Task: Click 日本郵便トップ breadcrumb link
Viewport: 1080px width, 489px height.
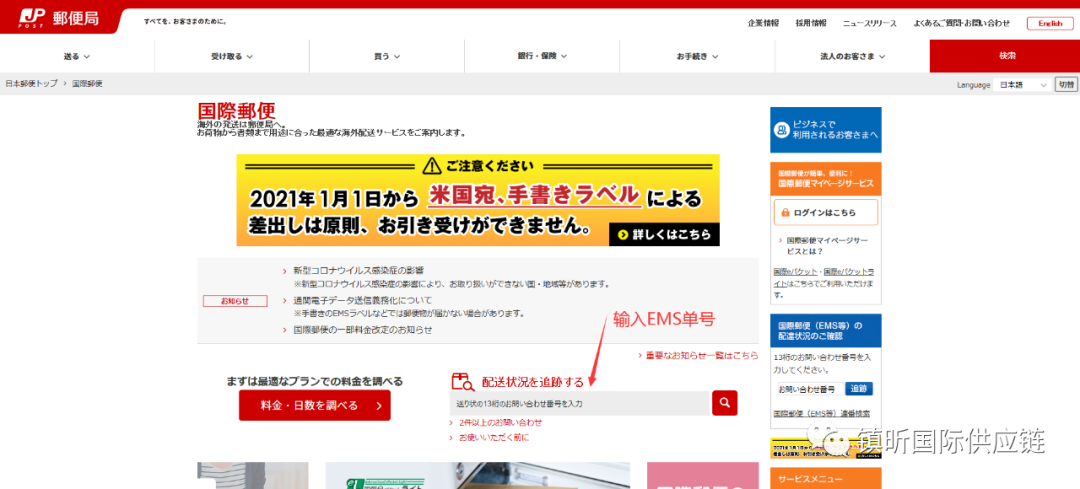Action: coord(32,83)
